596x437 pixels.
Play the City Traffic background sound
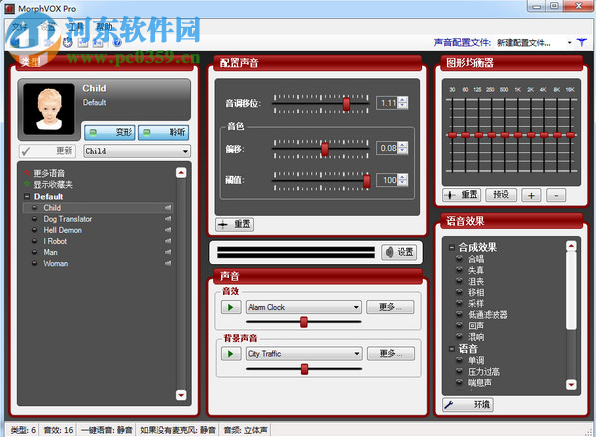coord(231,354)
